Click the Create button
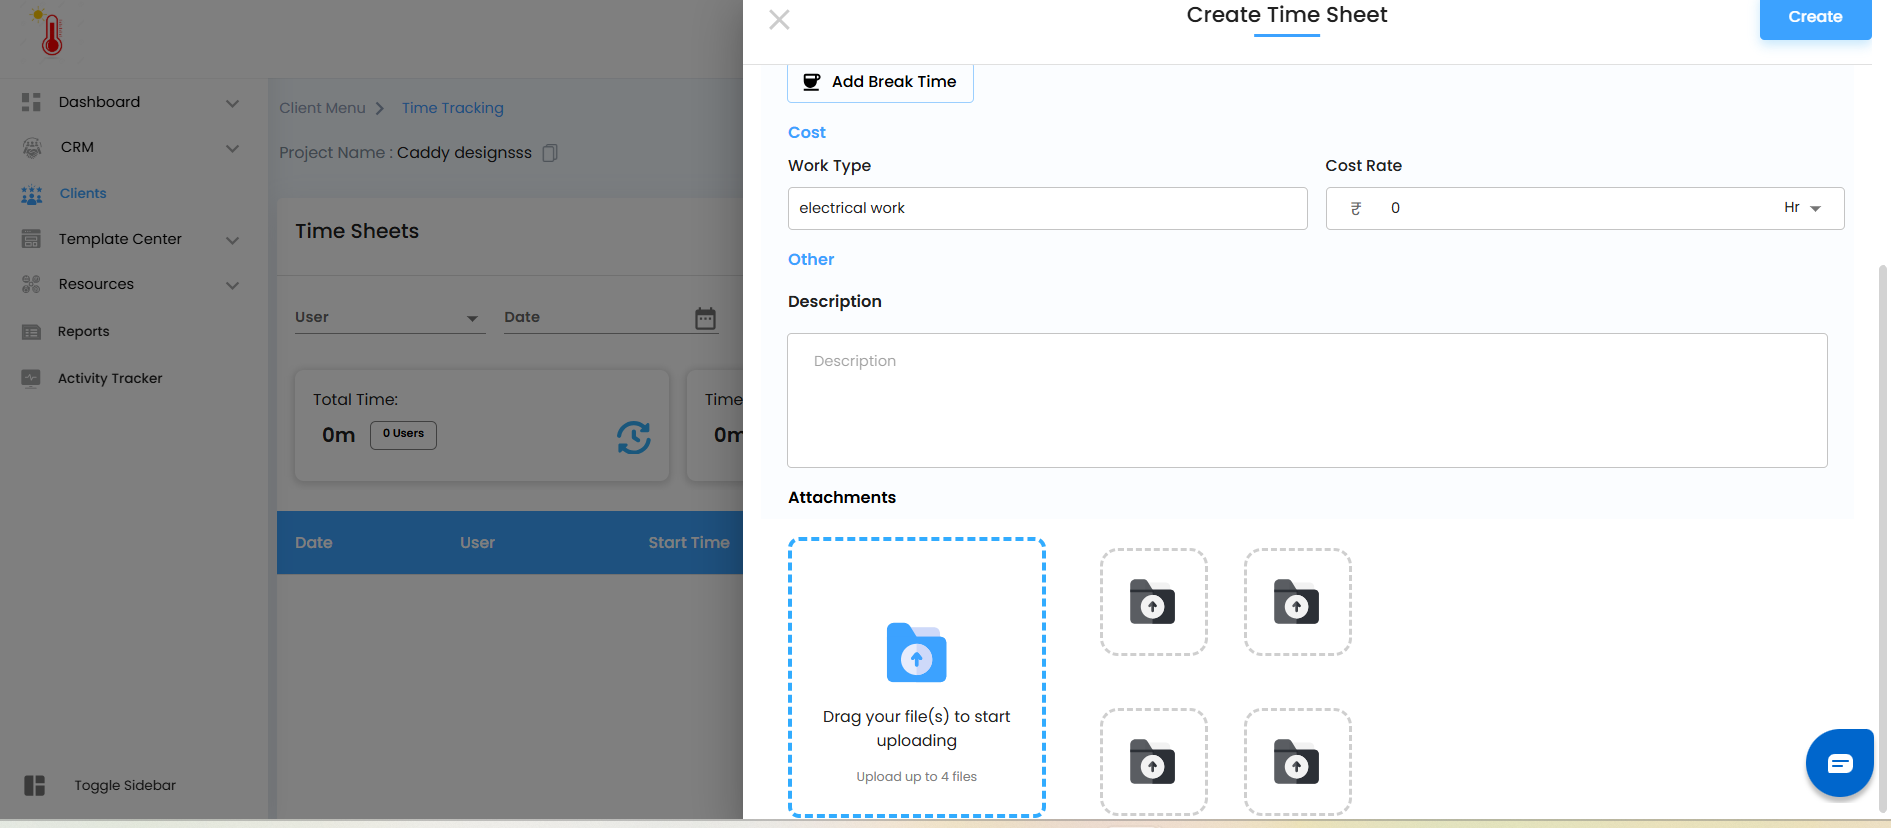The image size is (1891, 828). coord(1814,17)
